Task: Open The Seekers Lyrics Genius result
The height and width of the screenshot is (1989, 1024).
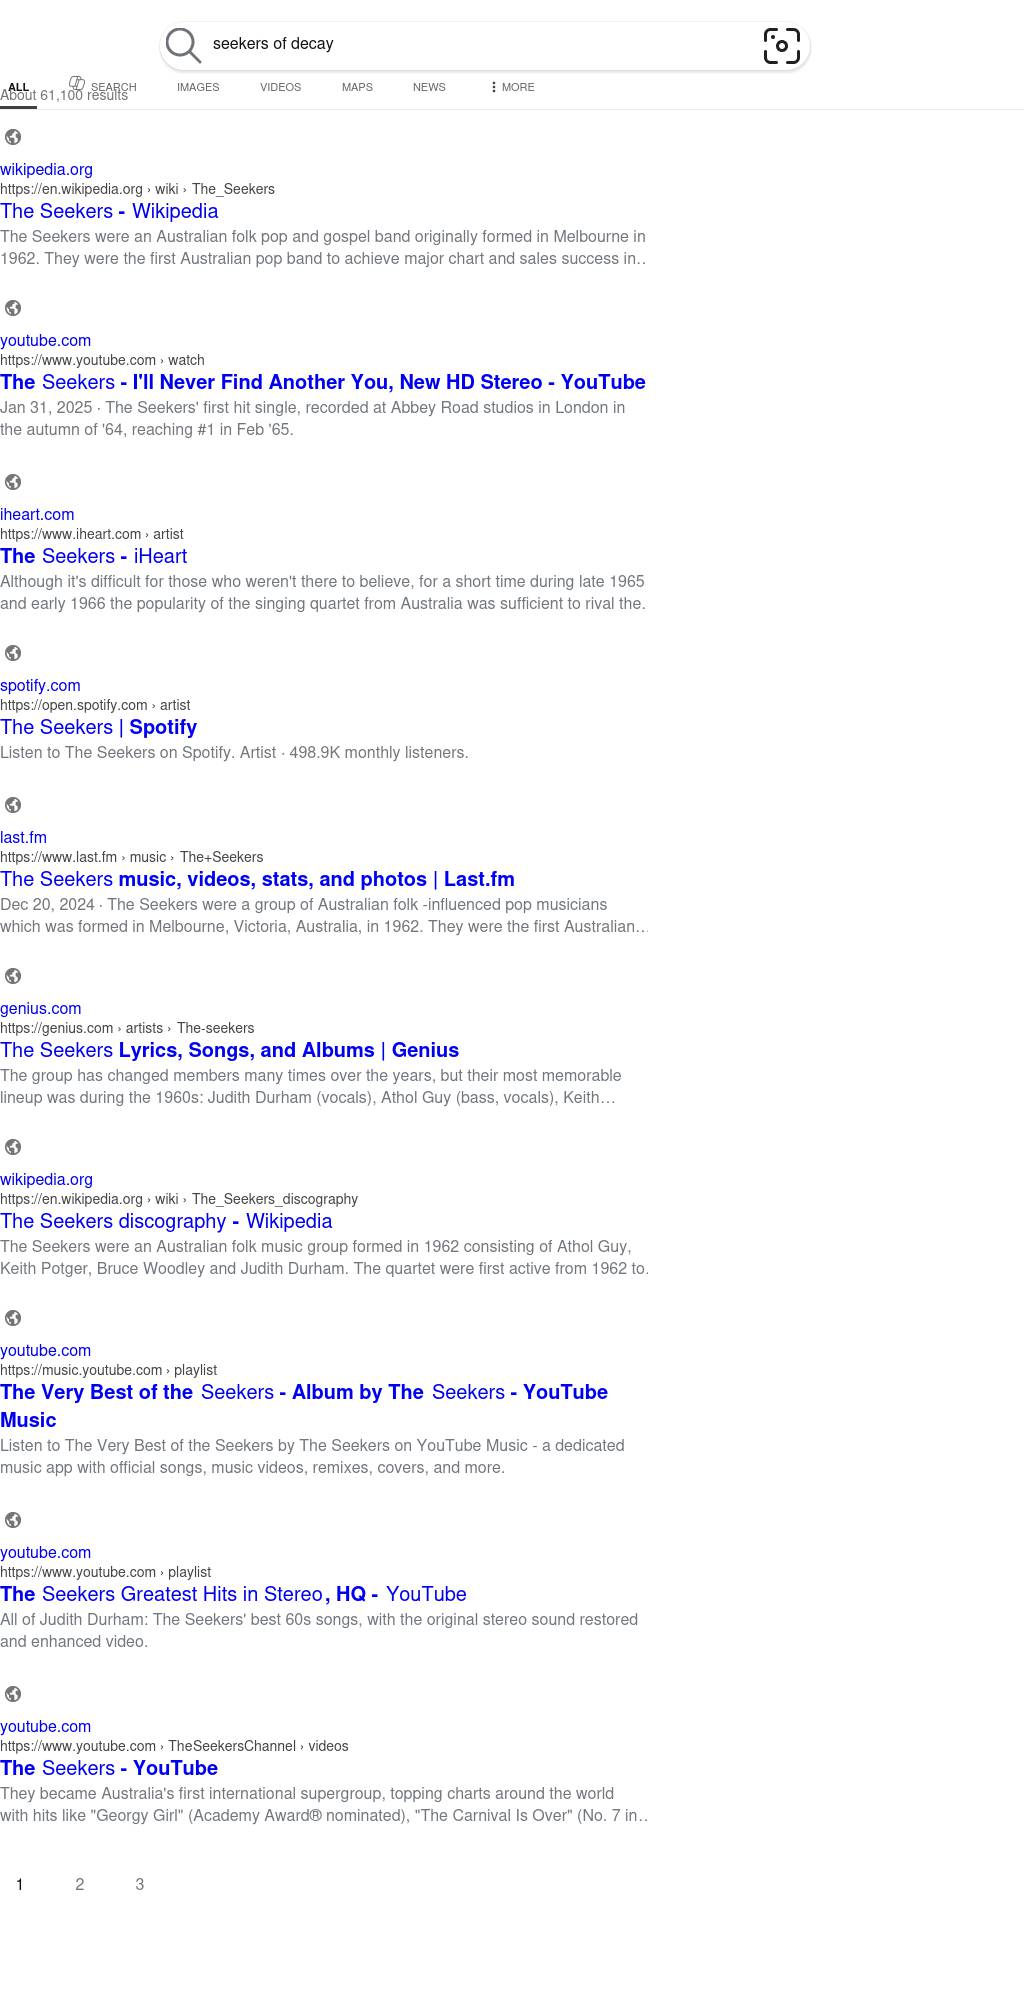Action: pos(229,1050)
